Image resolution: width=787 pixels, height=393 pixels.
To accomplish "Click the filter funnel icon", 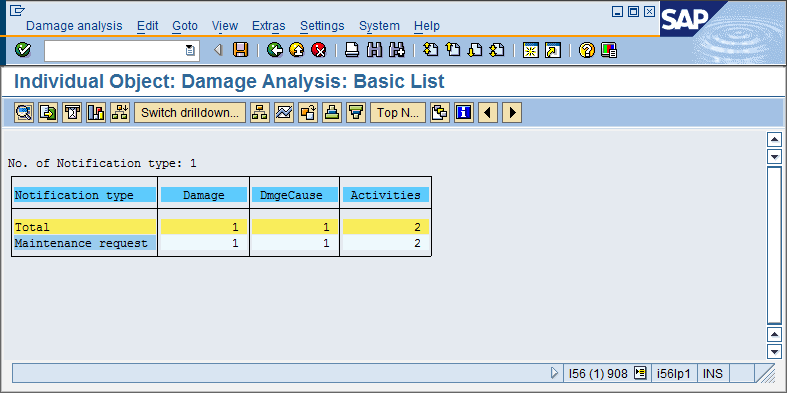I will tap(356, 113).
